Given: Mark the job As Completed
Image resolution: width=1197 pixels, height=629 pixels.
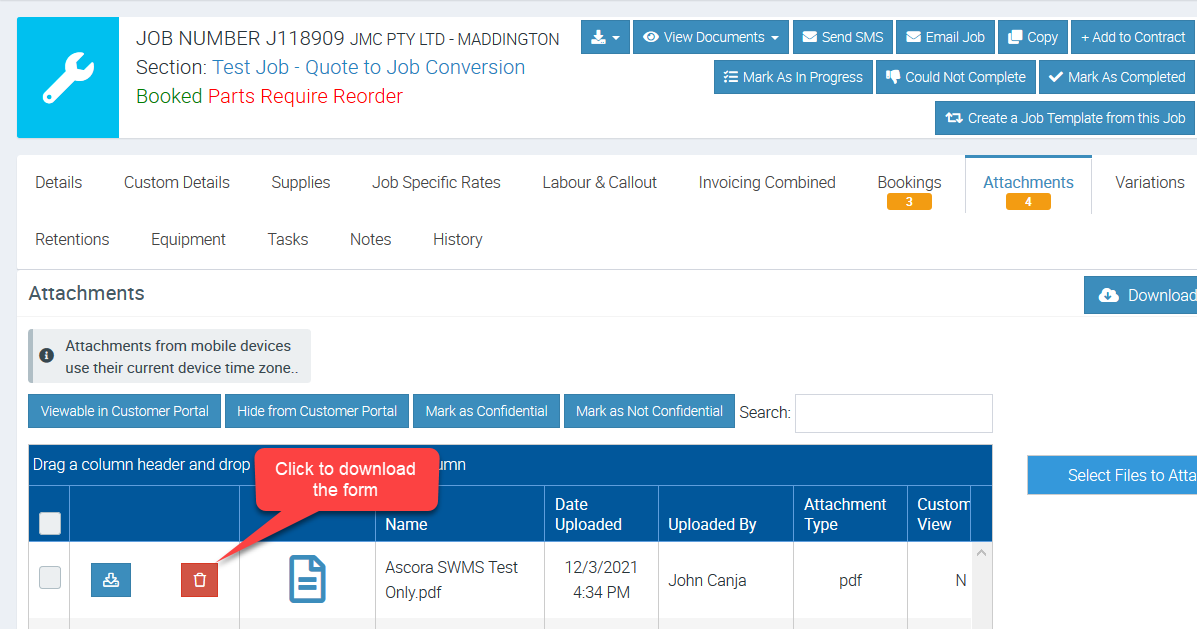Looking at the screenshot, I should pyautogui.click(x=1116, y=77).
